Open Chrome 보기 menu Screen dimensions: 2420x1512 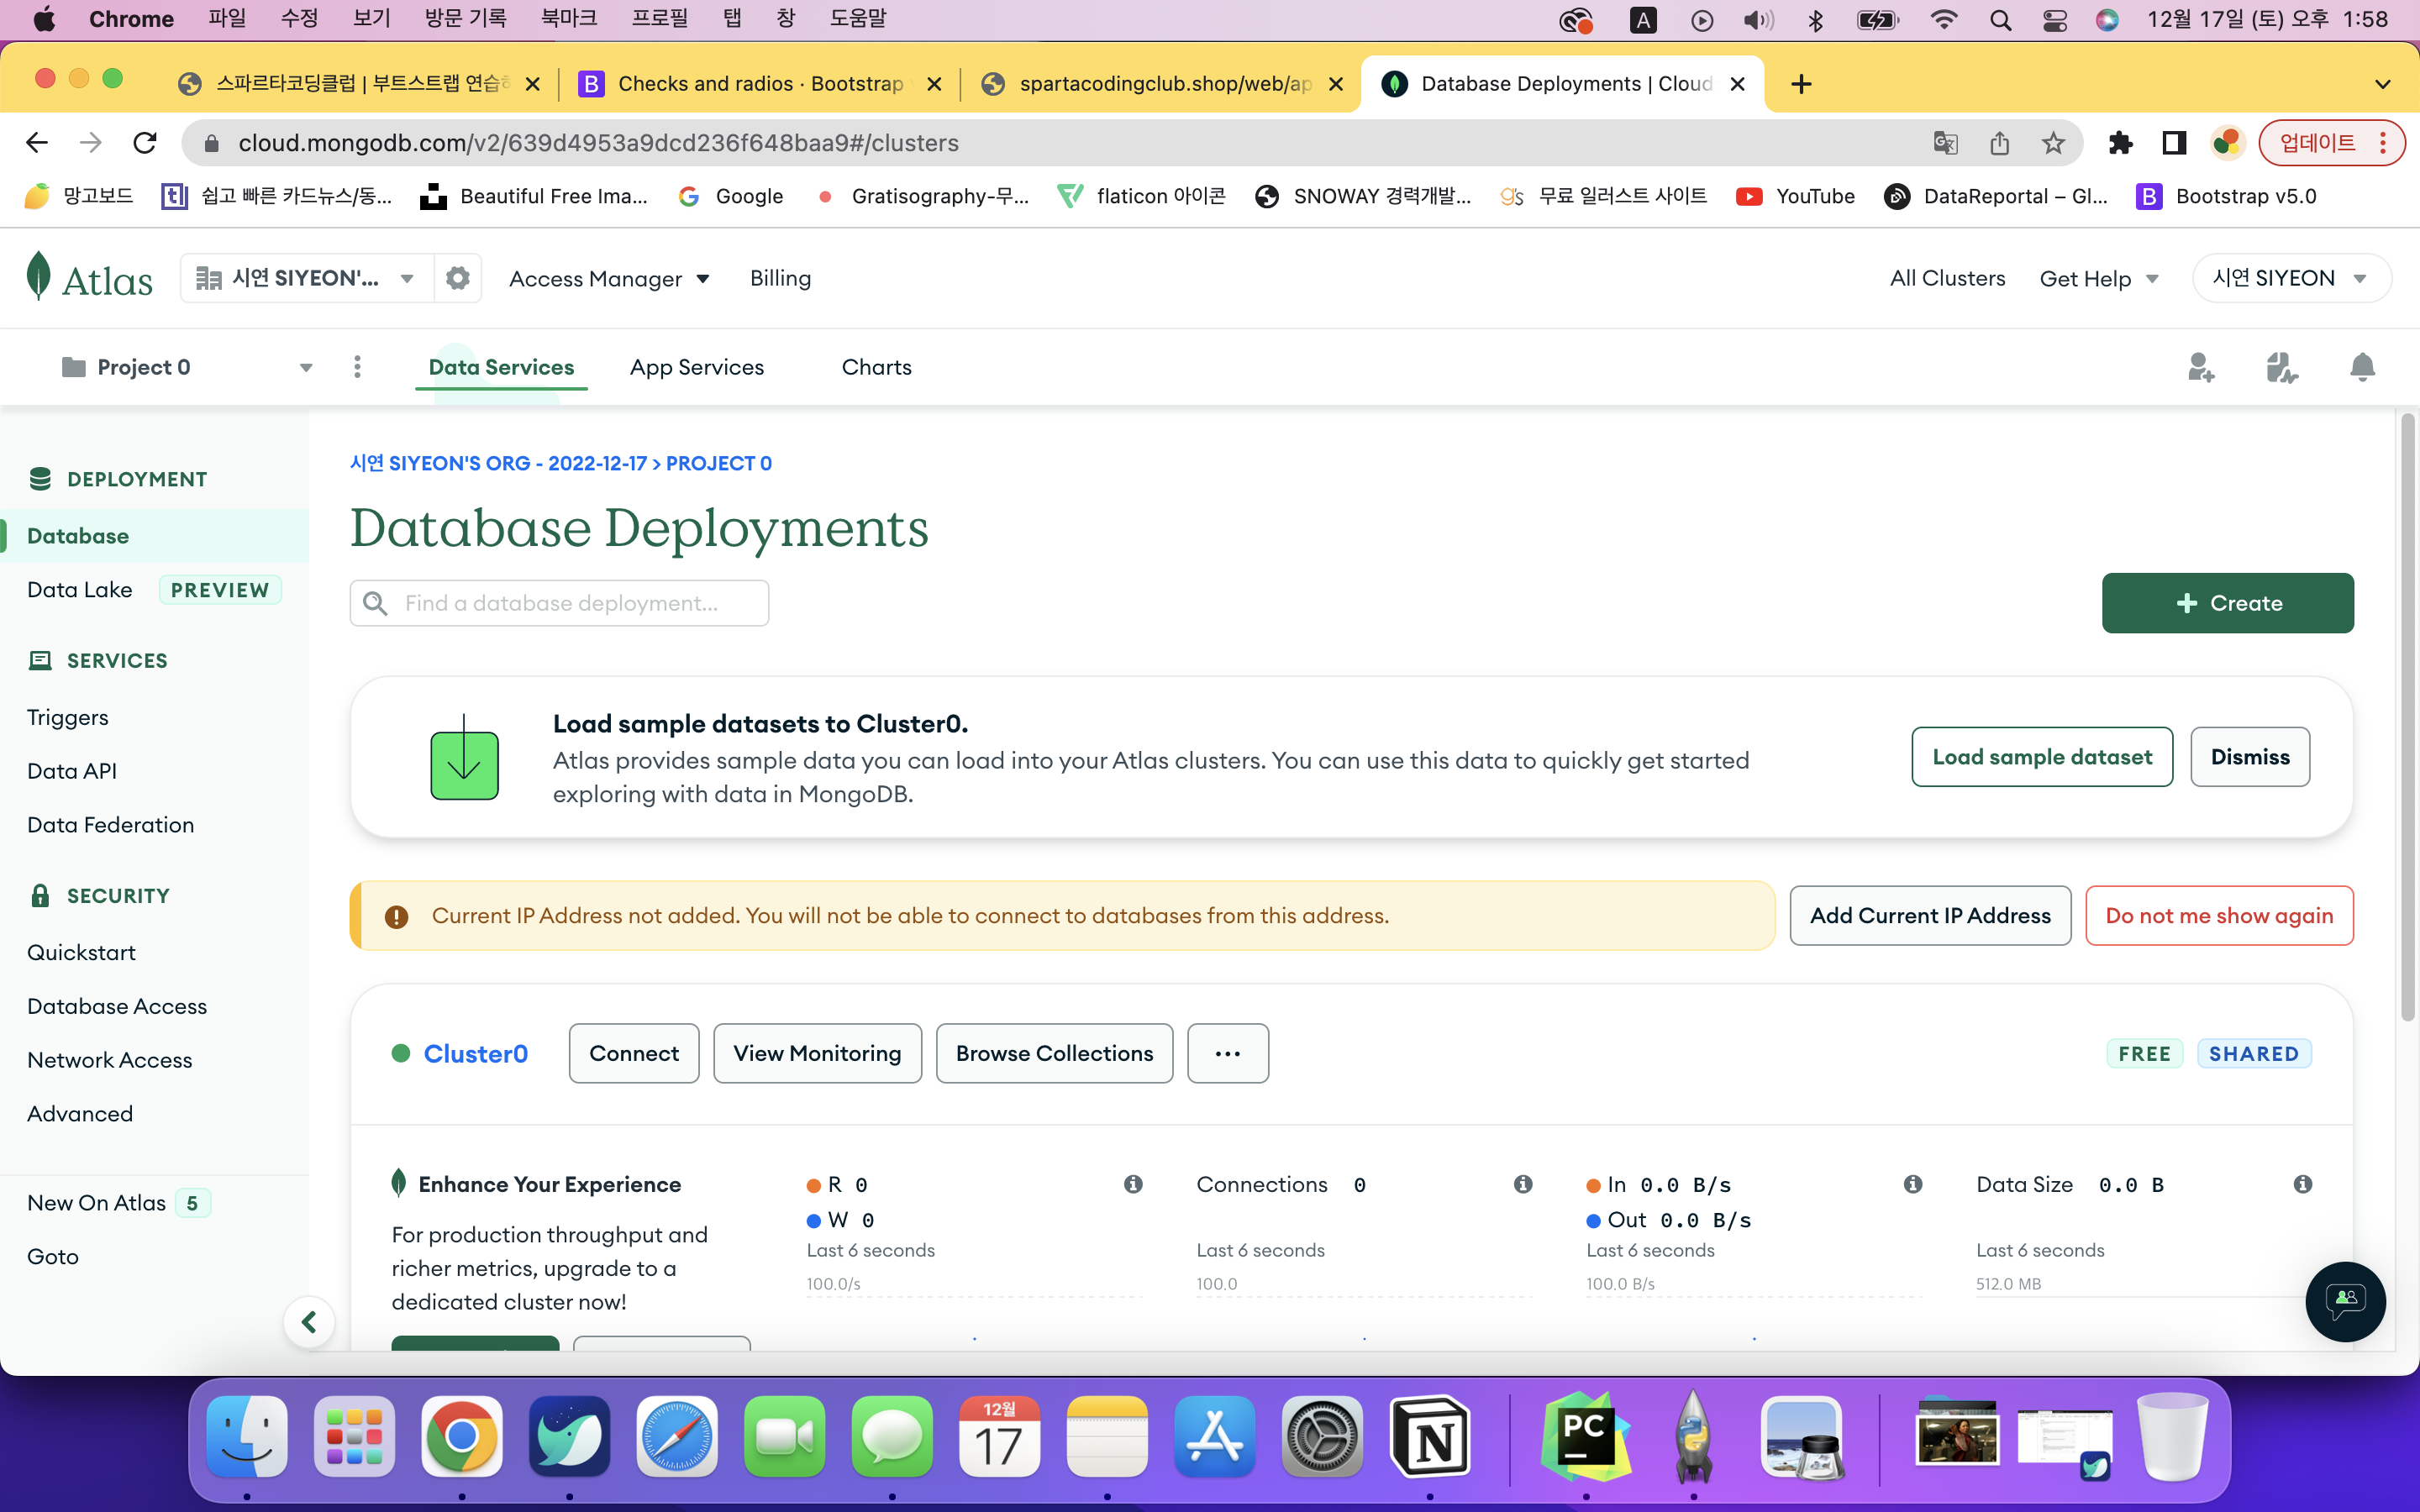(x=371, y=19)
